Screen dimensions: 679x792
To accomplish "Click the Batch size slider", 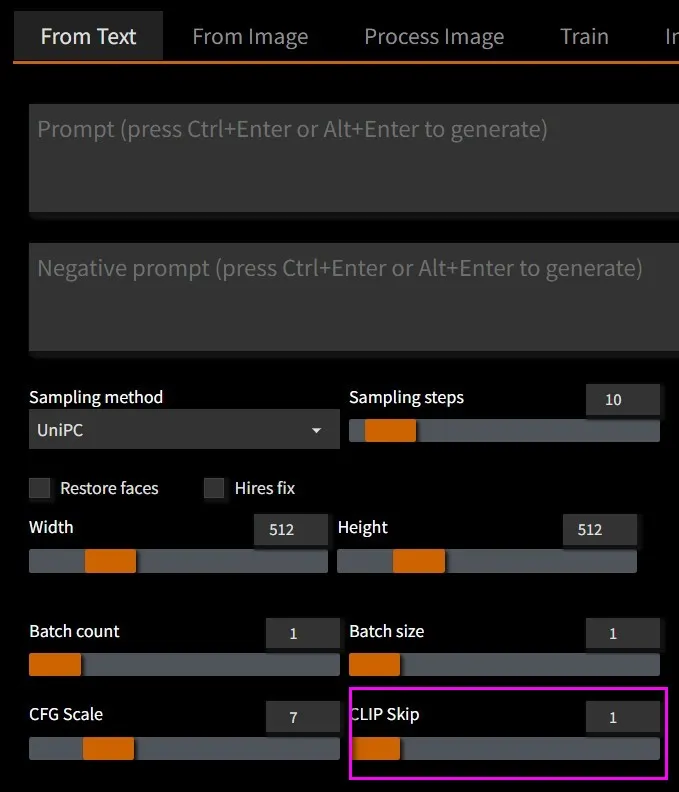I will 504,665.
